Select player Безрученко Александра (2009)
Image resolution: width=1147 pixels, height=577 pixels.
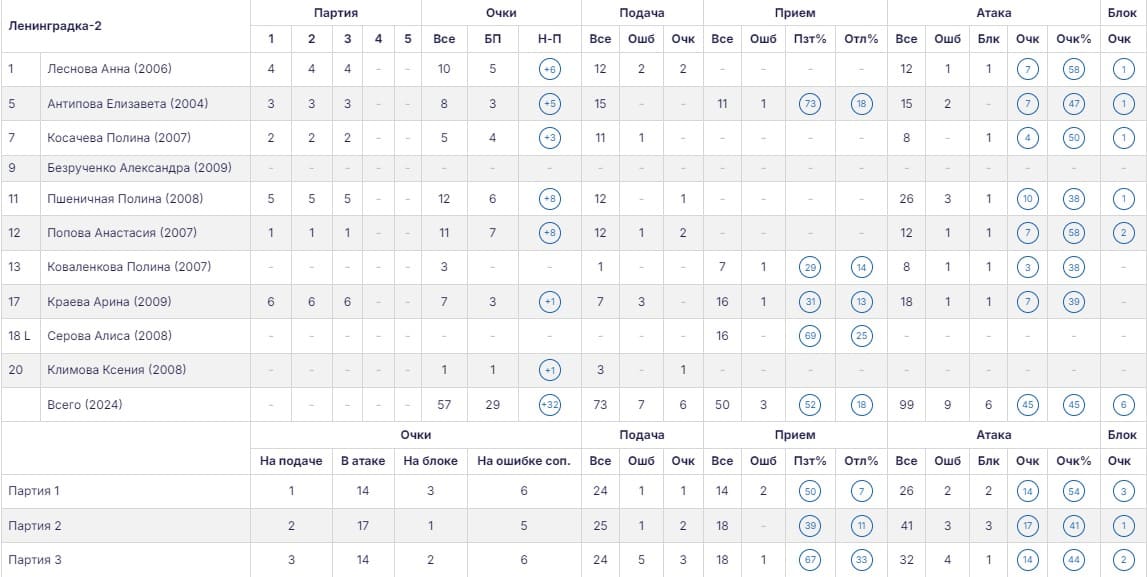click(139, 168)
